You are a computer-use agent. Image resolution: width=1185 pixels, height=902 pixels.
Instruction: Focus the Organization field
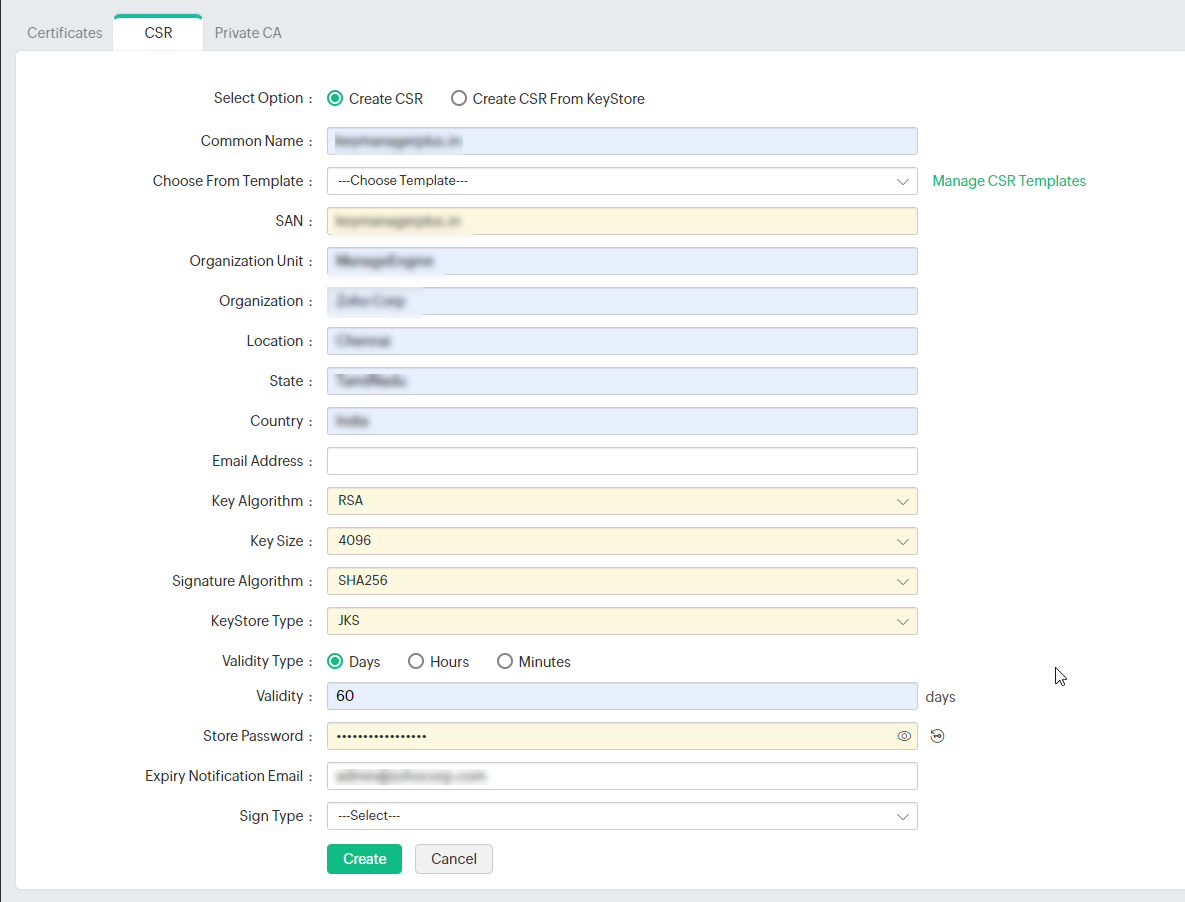point(622,301)
